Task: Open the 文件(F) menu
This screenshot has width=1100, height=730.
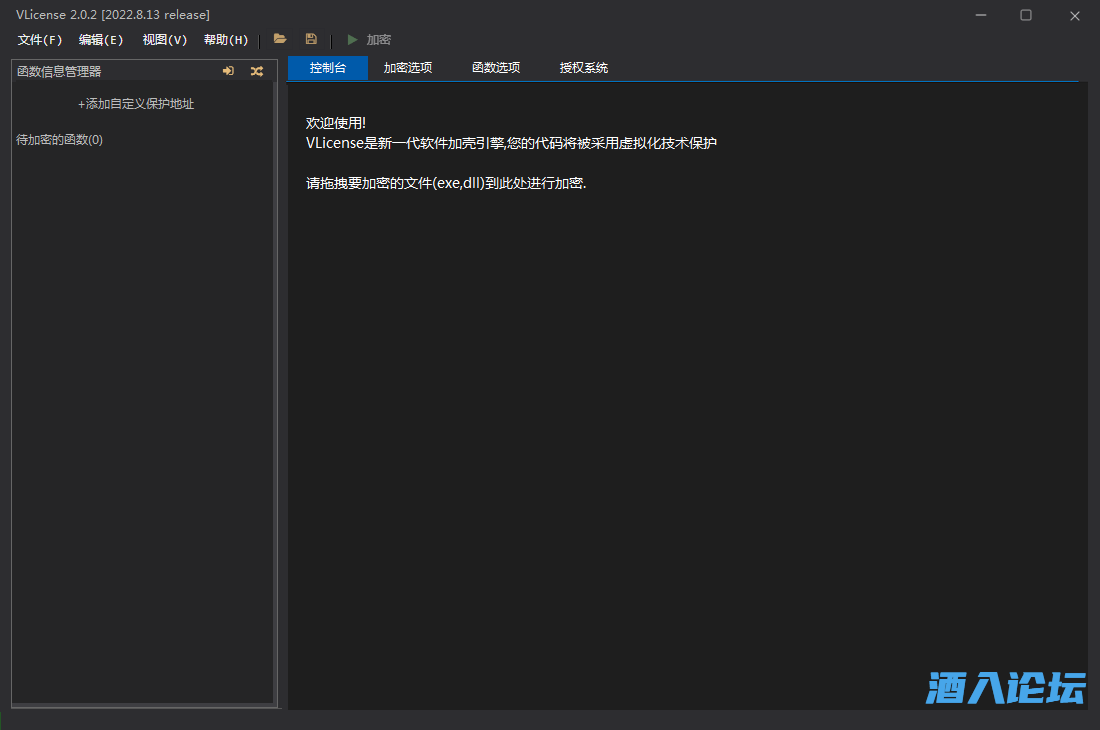Action: tap(40, 40)
